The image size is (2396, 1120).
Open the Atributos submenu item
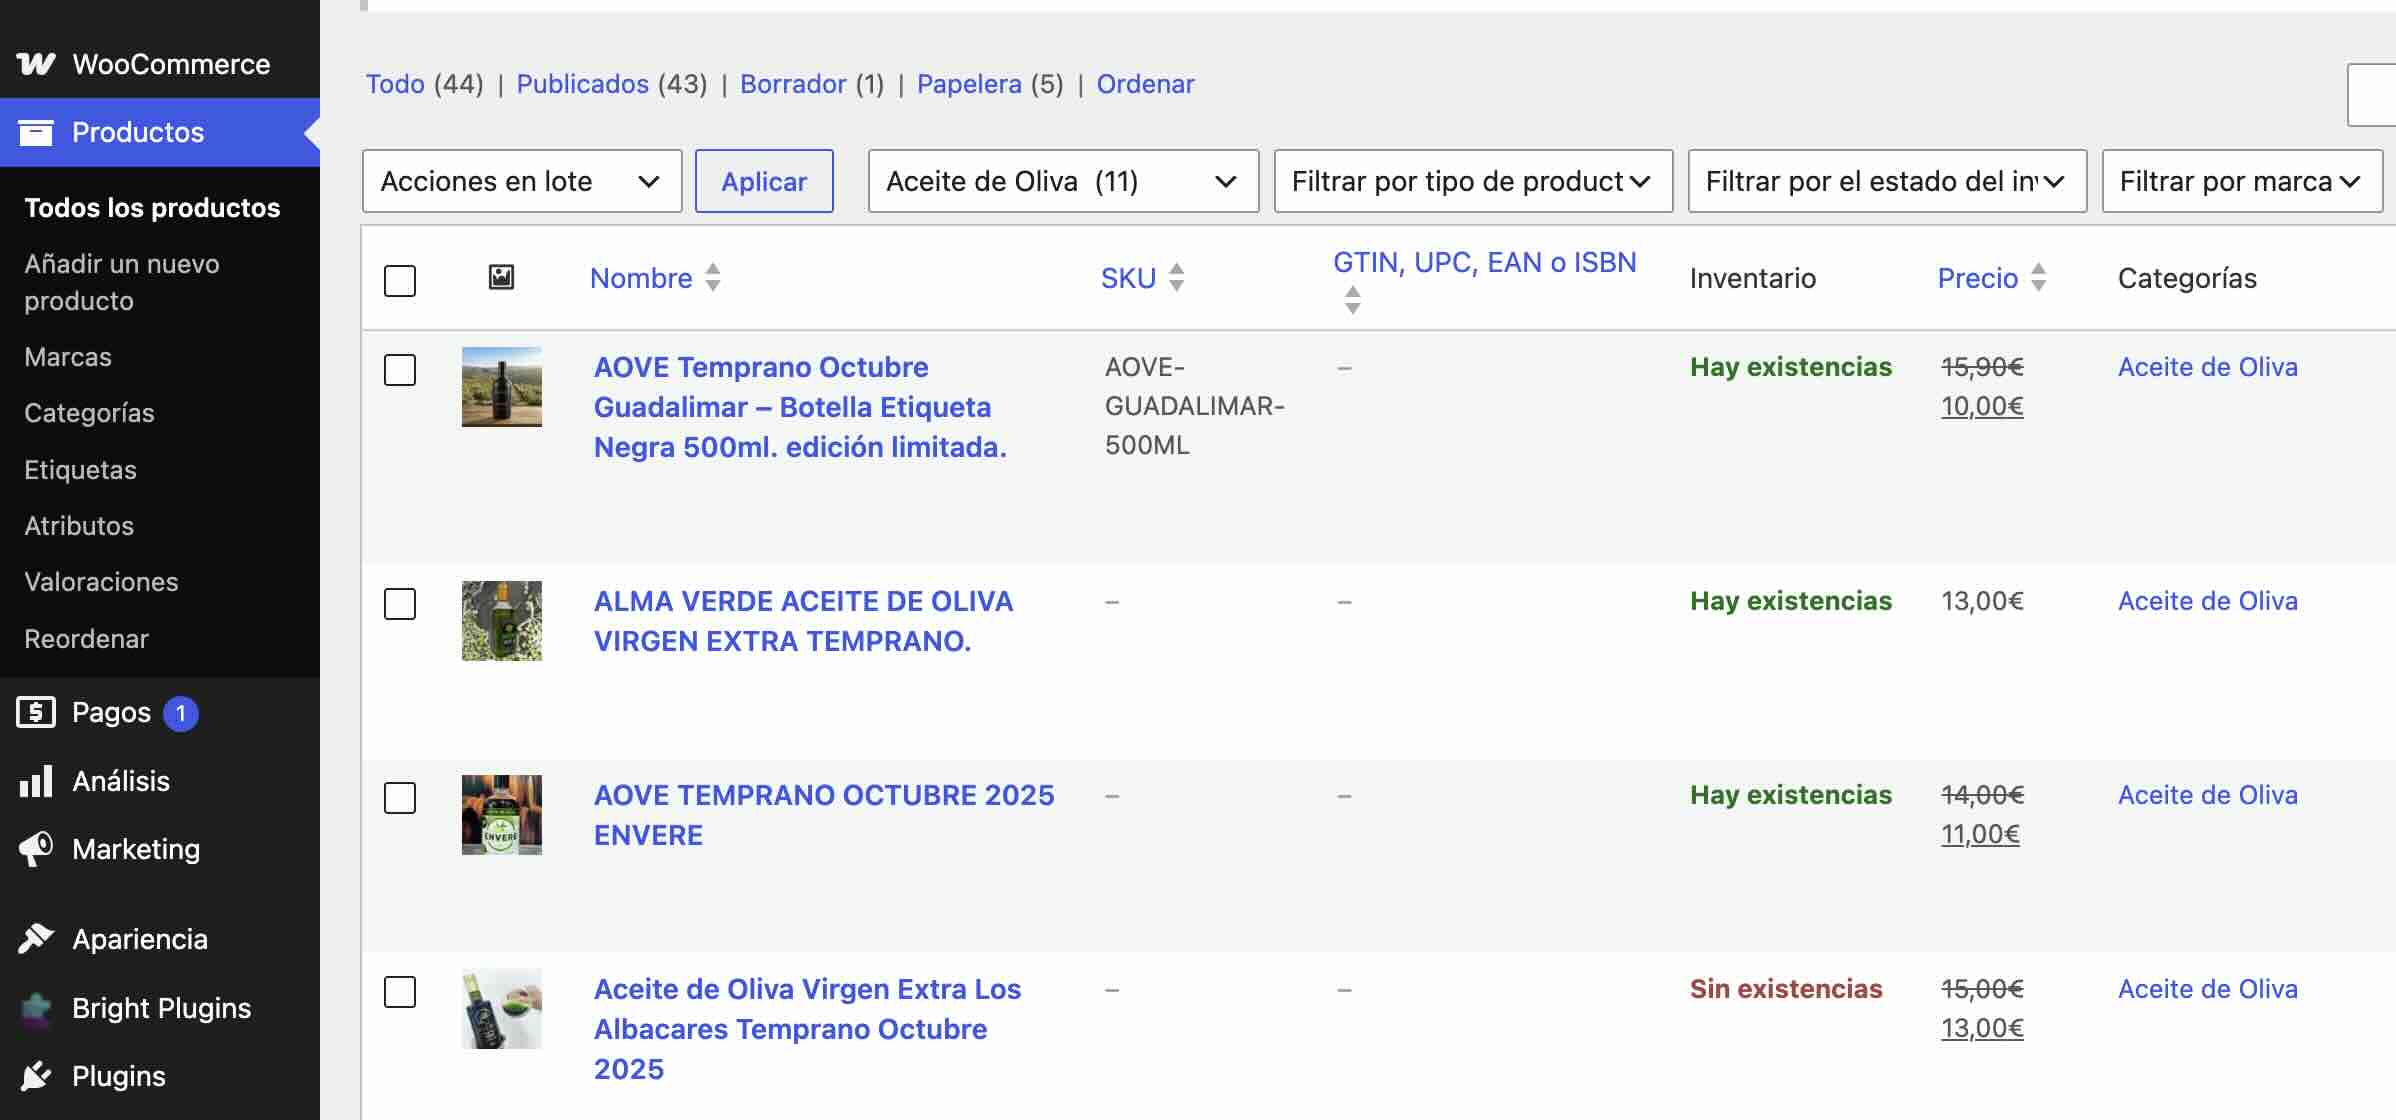pos(79,526)
